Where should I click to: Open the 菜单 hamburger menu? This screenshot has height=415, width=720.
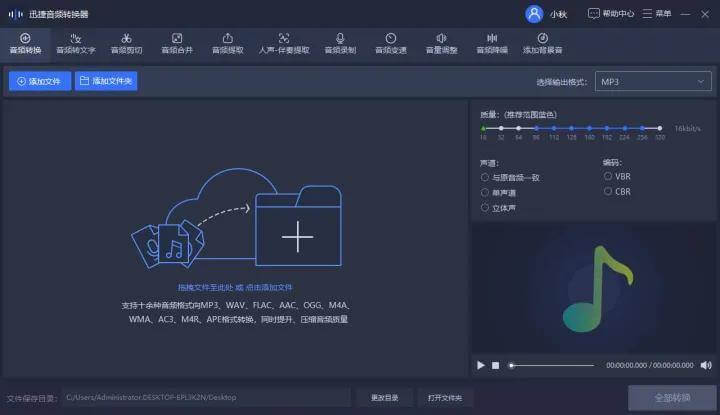click(x=657, y=14)
